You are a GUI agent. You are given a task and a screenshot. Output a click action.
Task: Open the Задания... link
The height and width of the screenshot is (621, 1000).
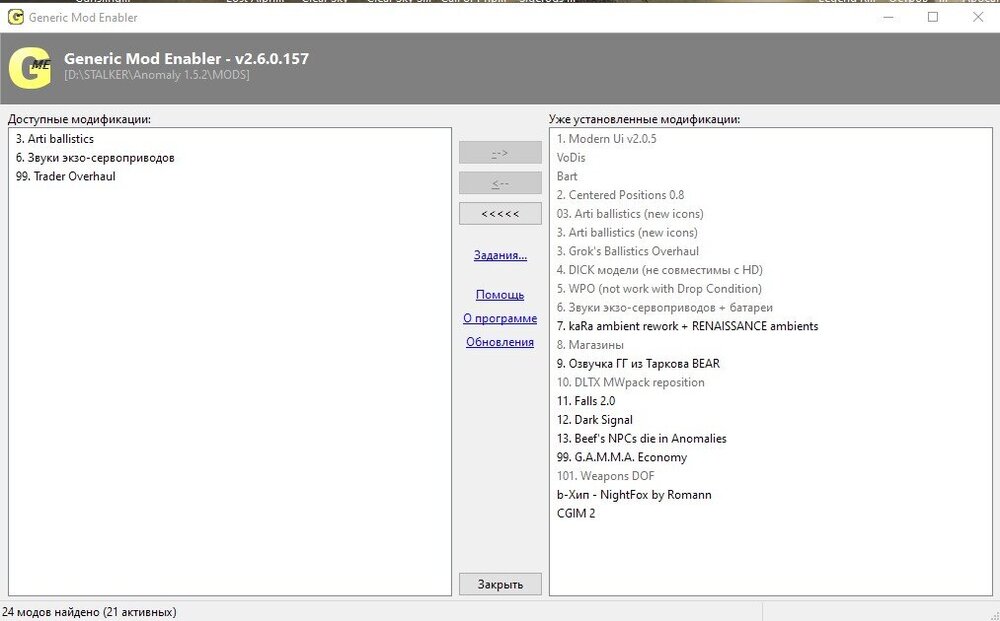(x=500, y=255)
